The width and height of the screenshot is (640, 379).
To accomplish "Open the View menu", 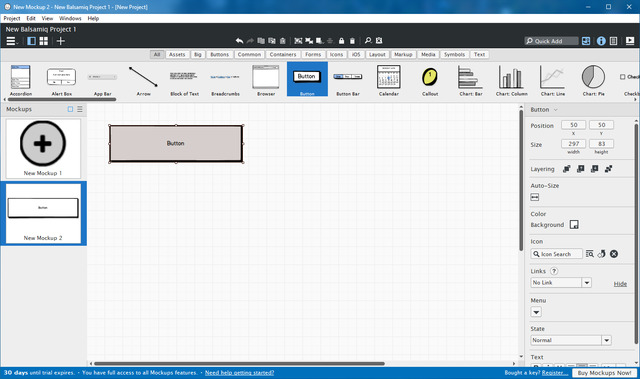I will pyautogui.click(x=47, y=18).
